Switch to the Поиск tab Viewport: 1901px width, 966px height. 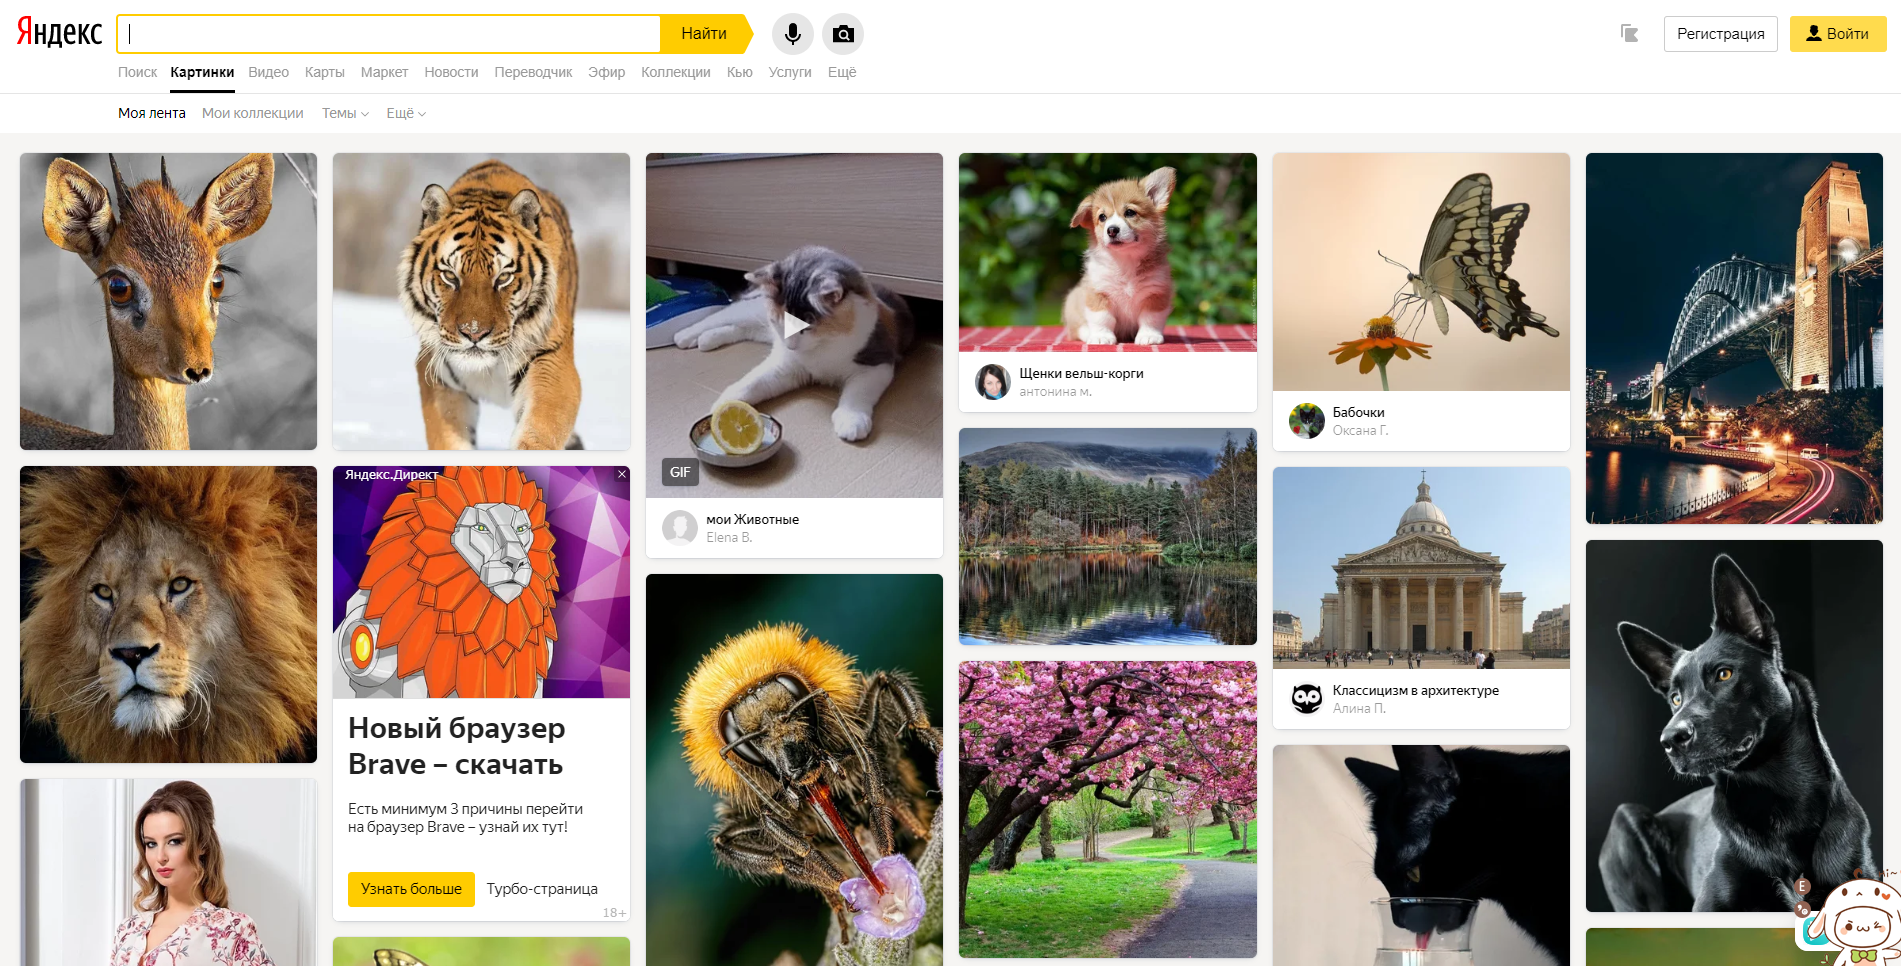point(137,72)
